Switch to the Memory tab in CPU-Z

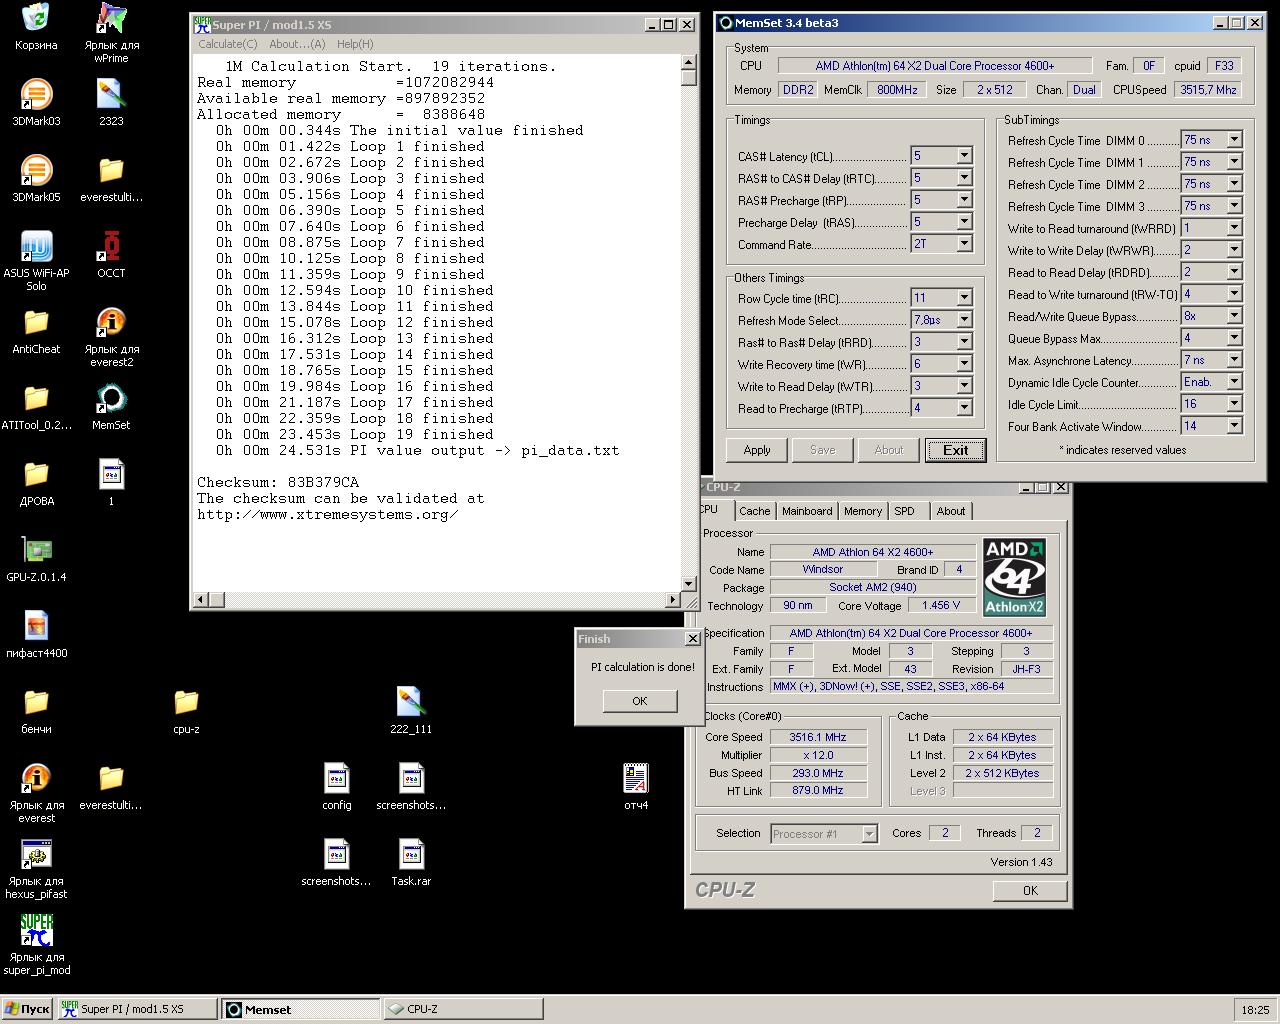click(863, 511)
